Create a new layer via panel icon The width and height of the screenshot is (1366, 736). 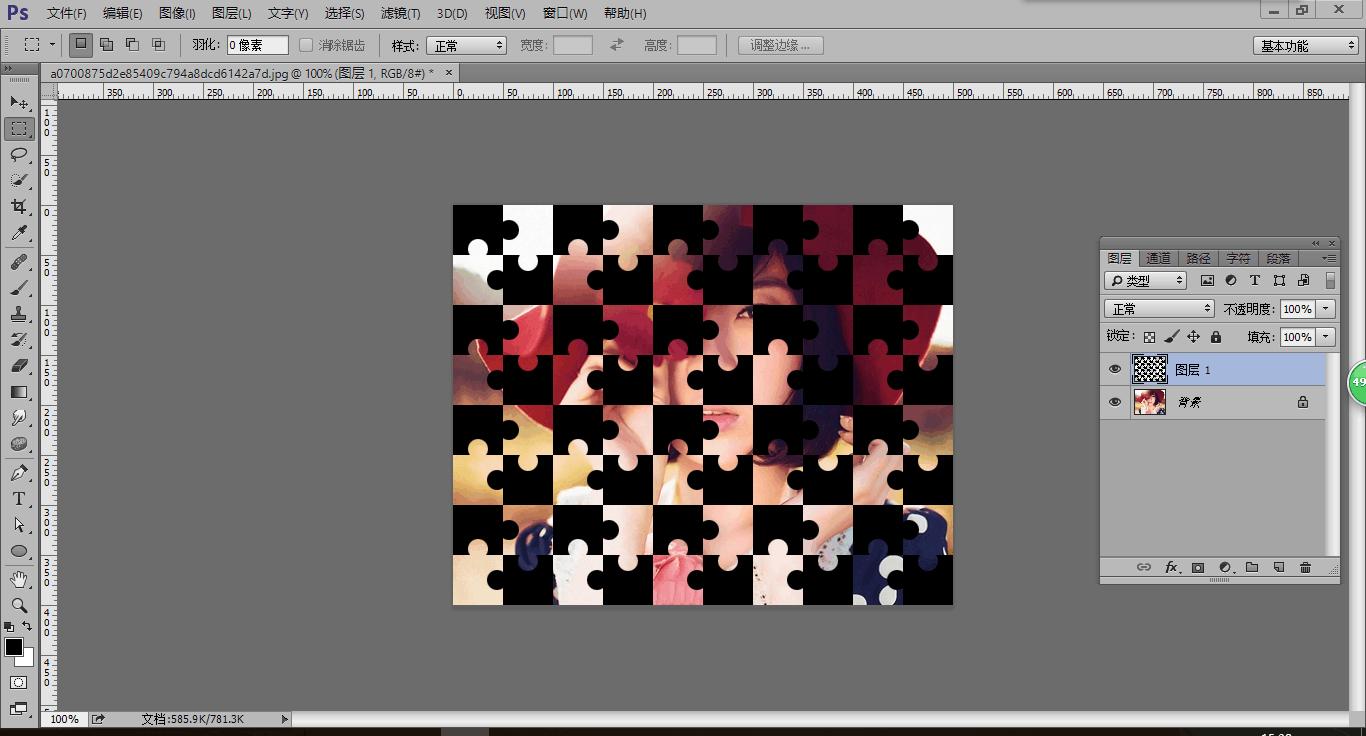(1278, 568)
